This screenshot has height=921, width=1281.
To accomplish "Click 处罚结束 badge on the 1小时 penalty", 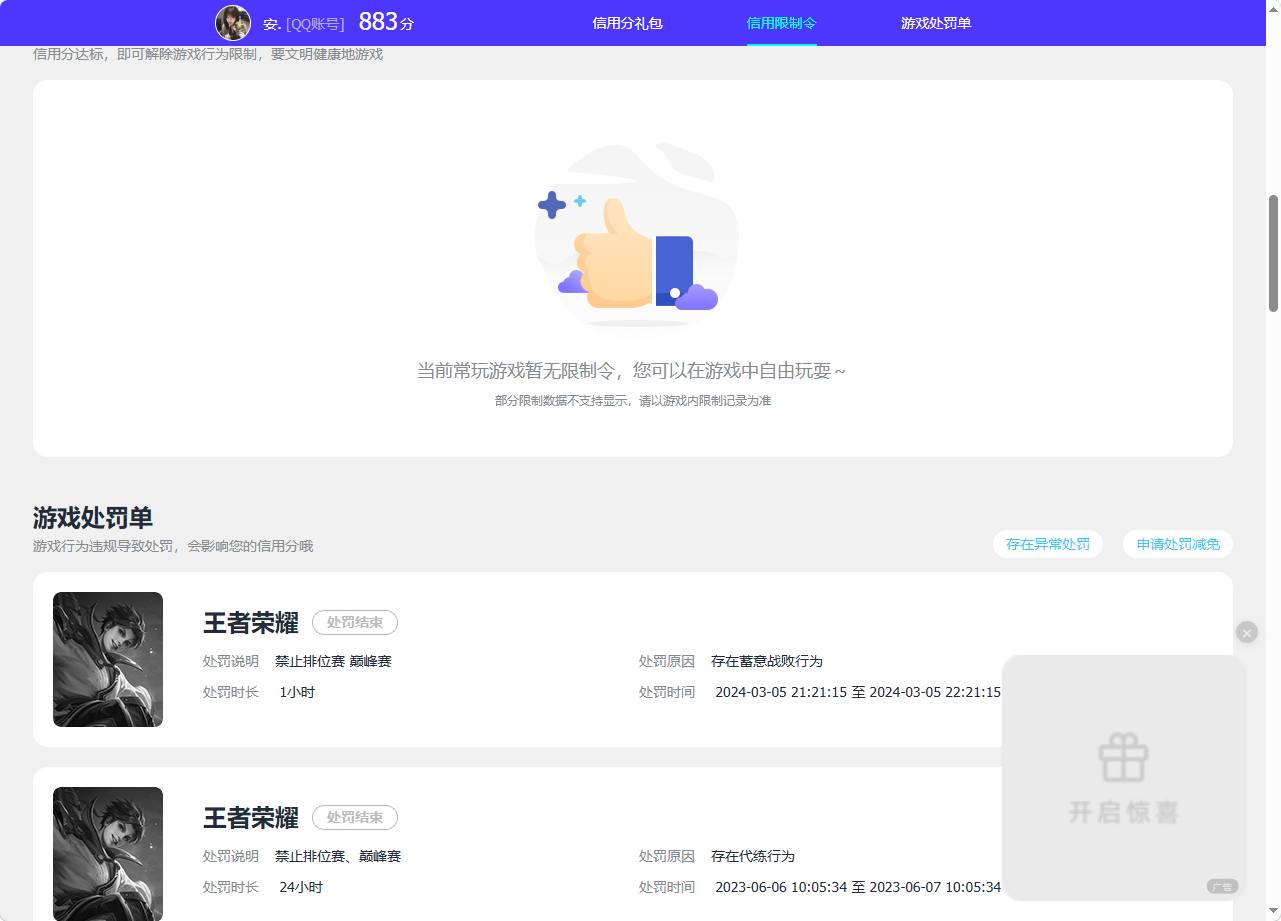I will [x=355, y=622].
